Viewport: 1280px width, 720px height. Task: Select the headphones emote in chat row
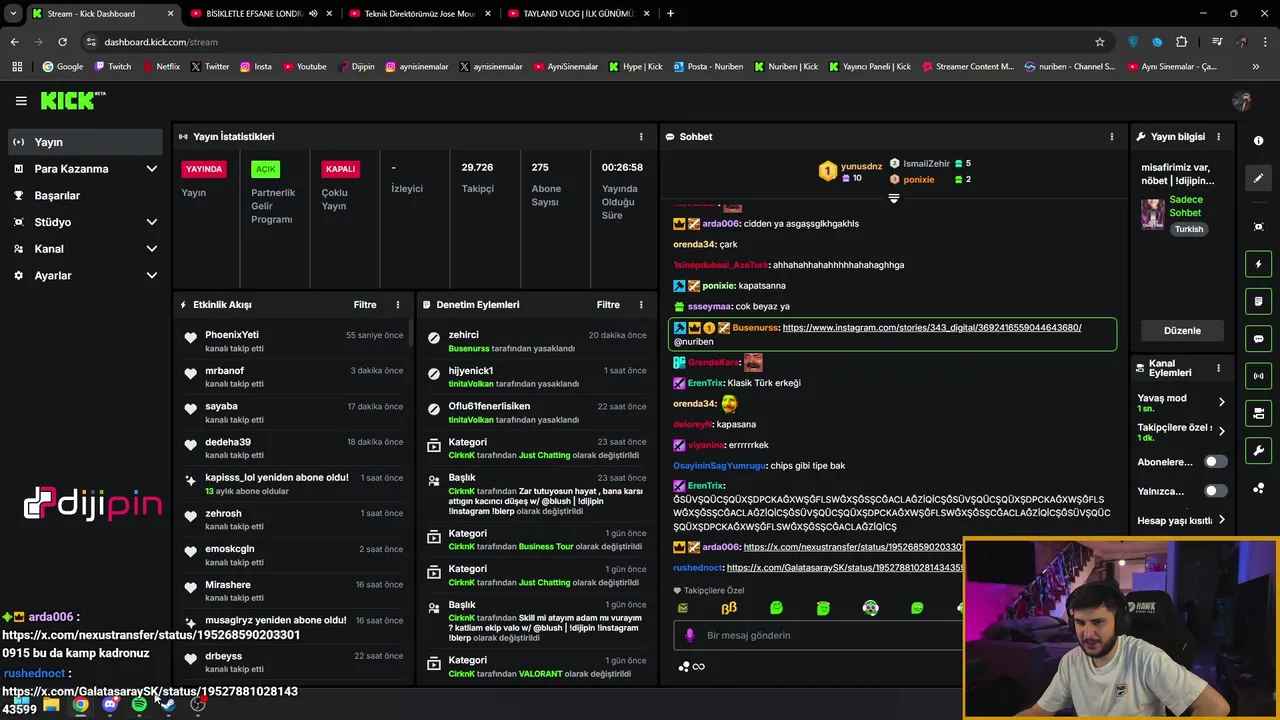871,608
